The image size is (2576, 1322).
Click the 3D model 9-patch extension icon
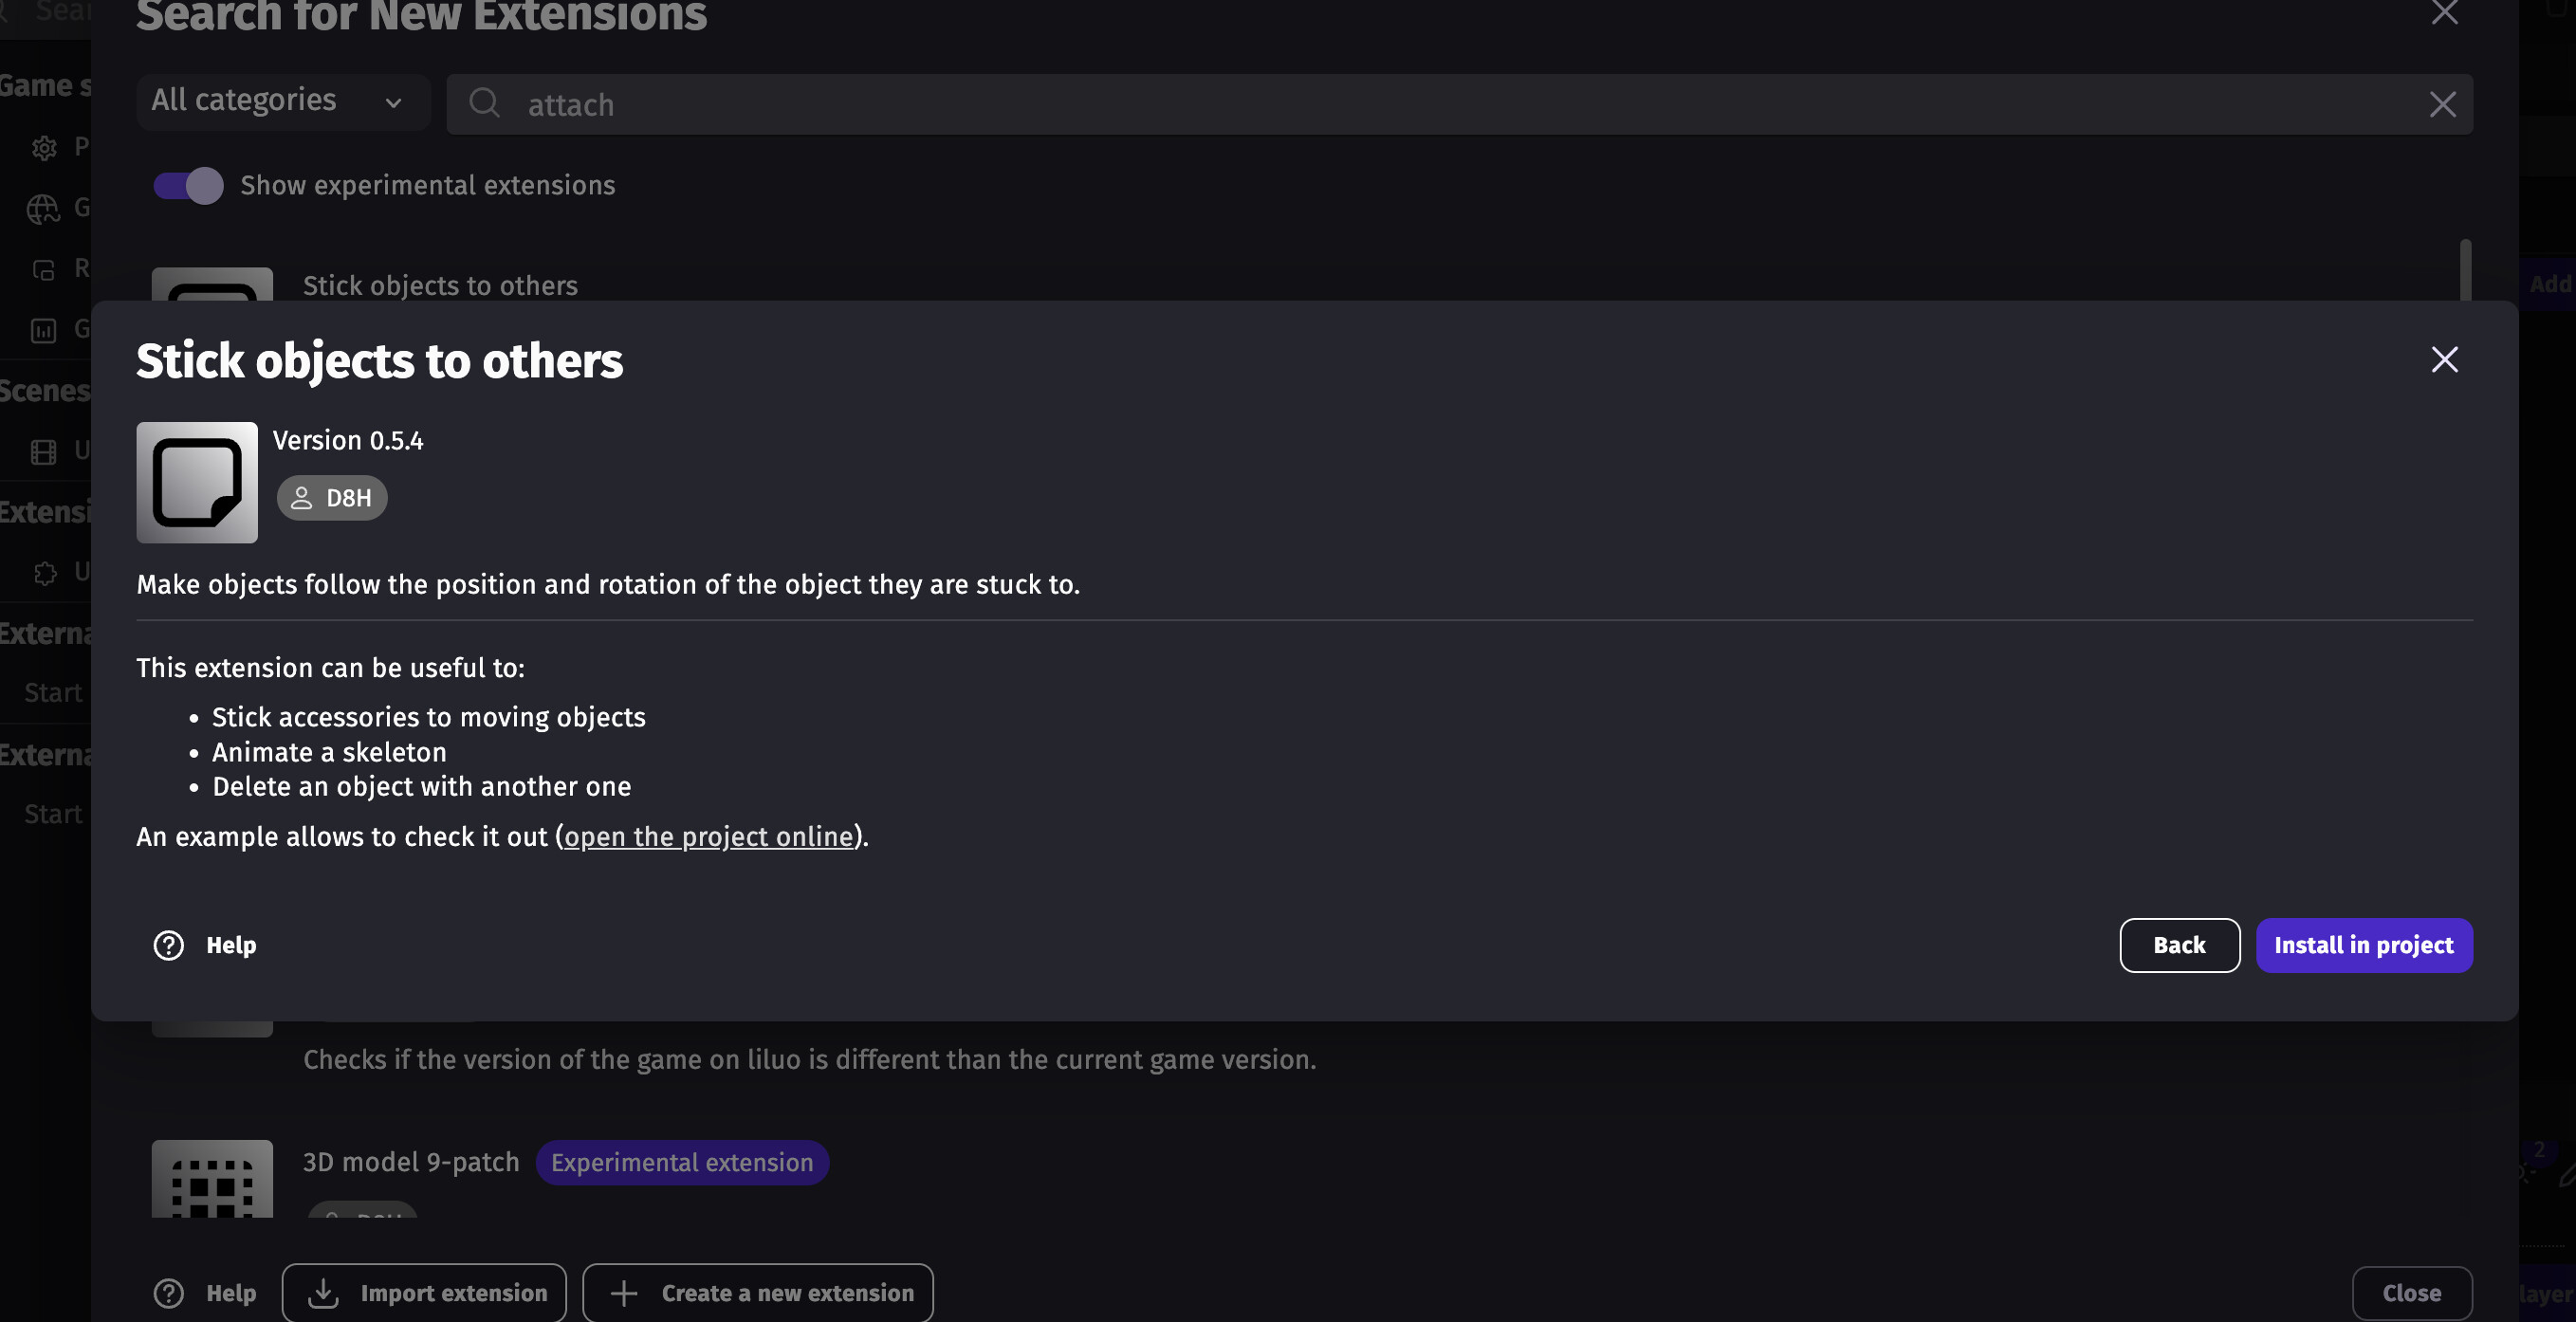click(x=212, y=1180)
